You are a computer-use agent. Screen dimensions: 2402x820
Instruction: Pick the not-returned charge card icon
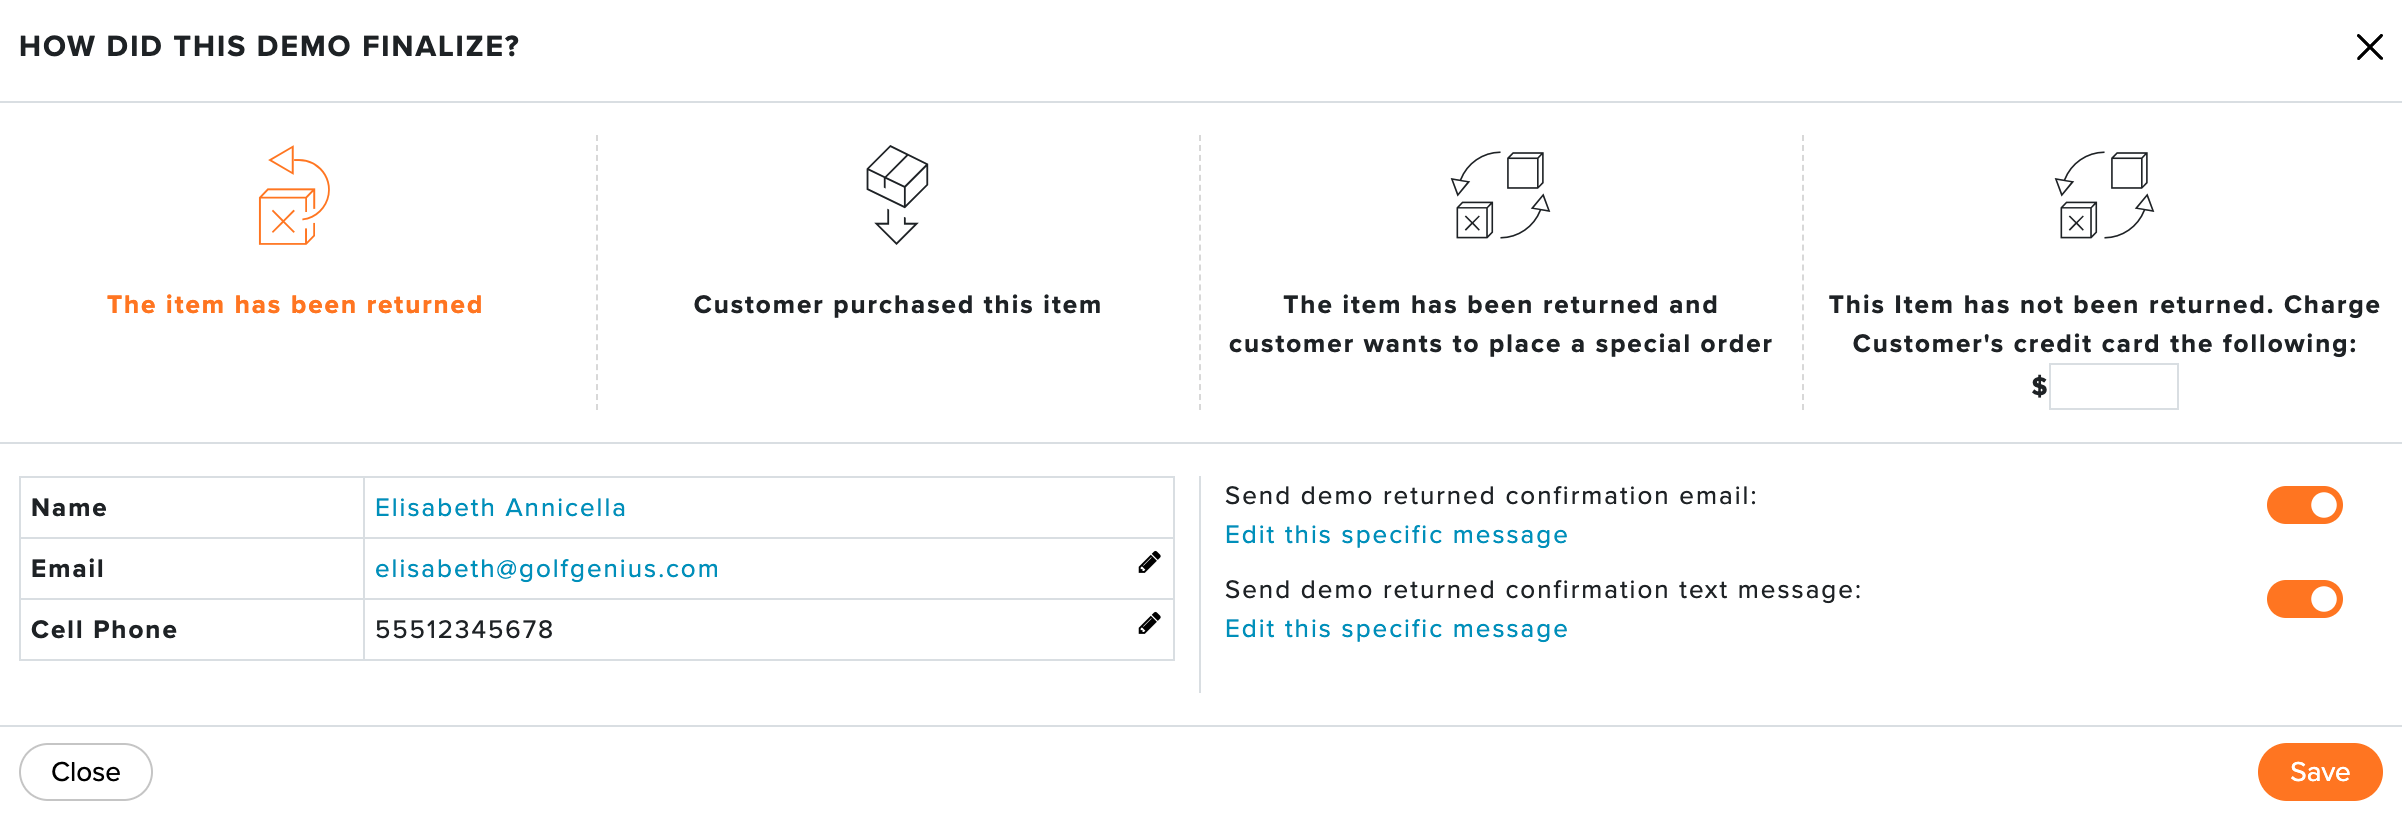(2104, 195)
